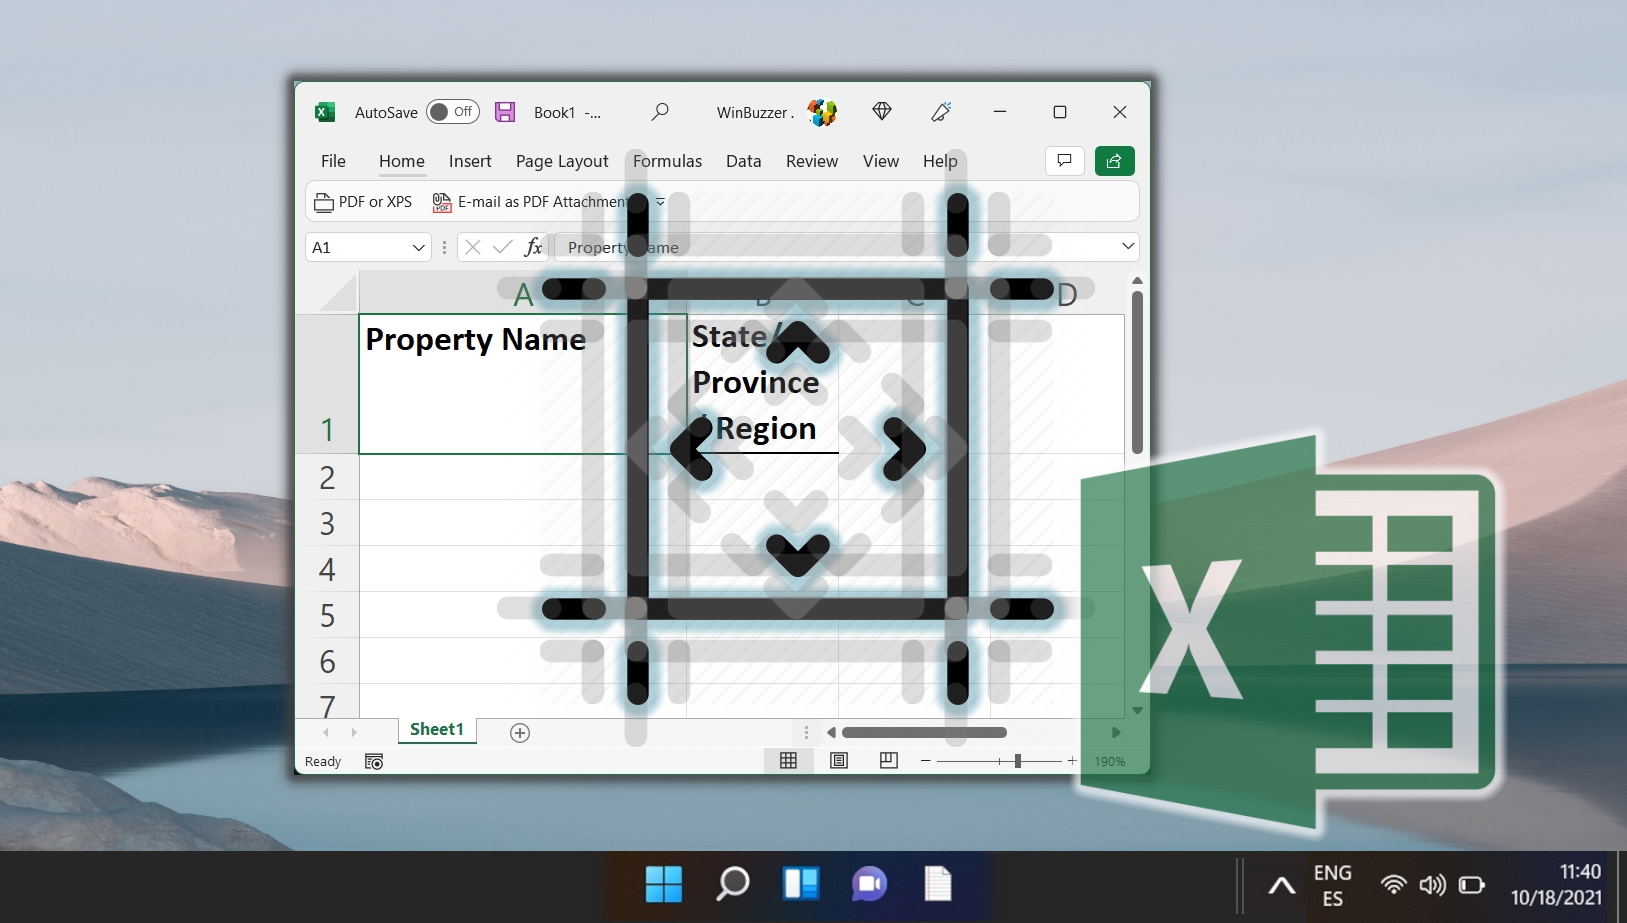Image resolution: width=1627 pixels, height=923 pixels.
Task: Open the clock showing 11:40
Action: (1556, 885)
